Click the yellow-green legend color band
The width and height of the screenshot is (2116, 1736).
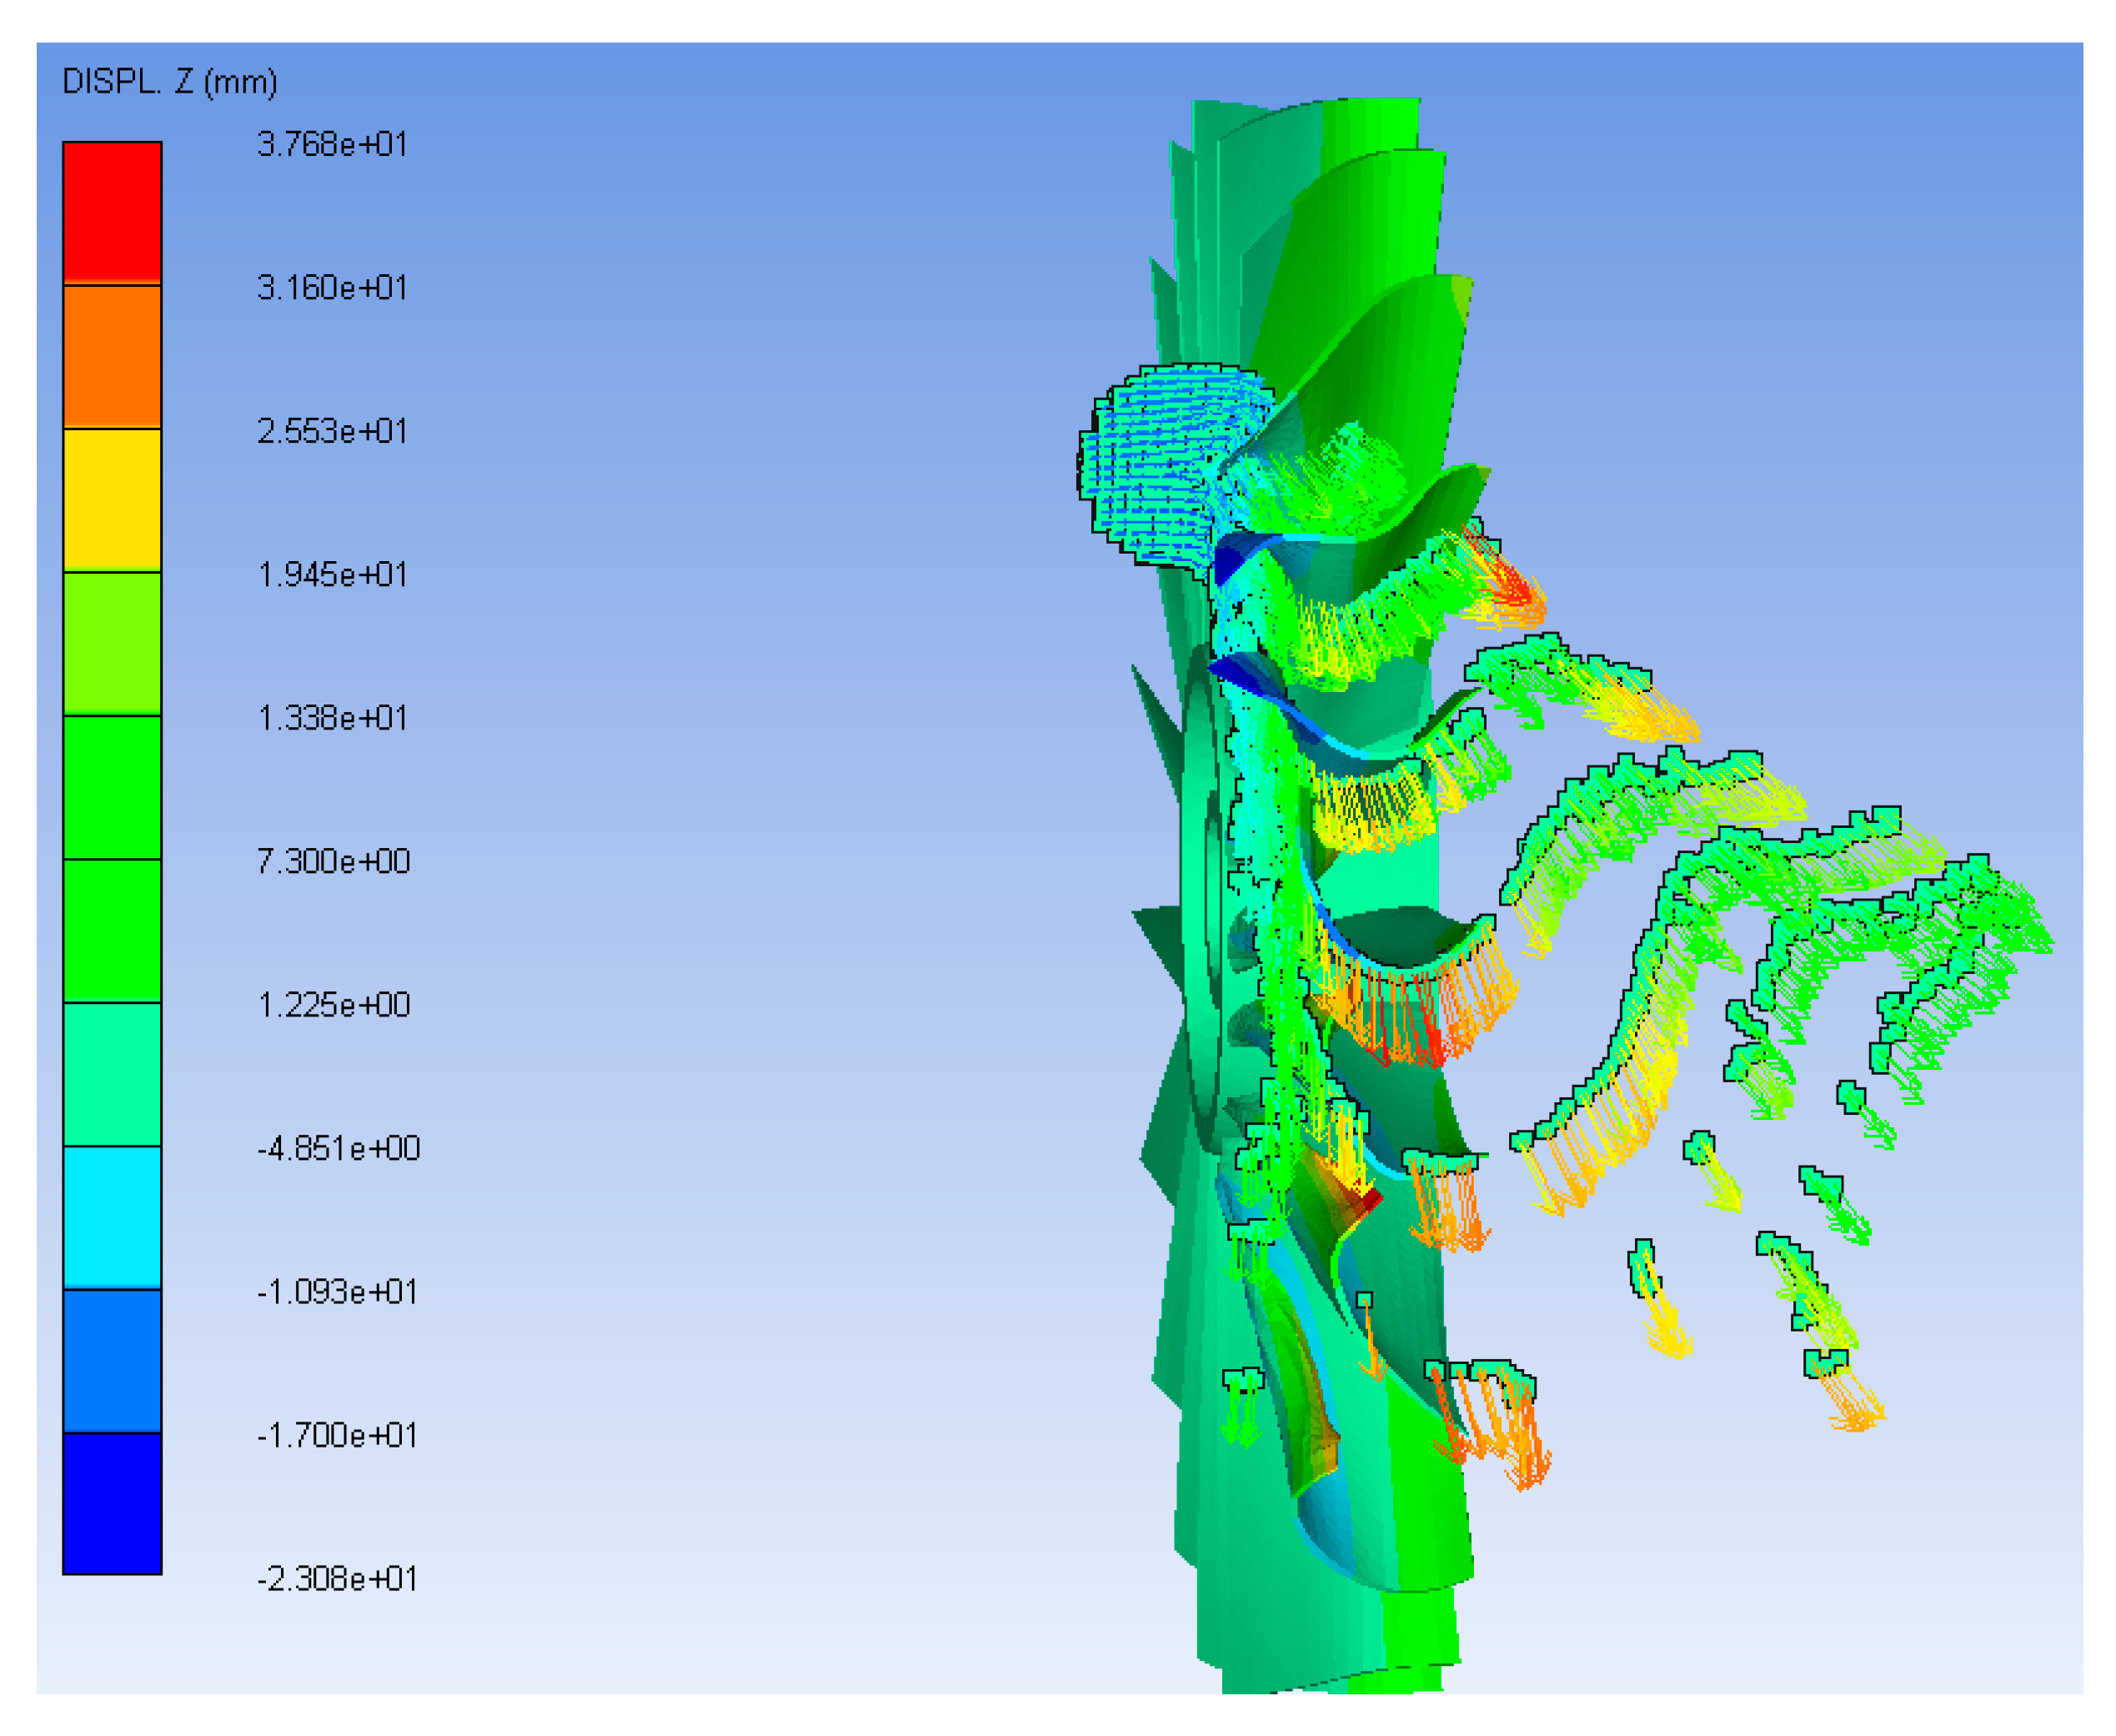click(112, 643)
